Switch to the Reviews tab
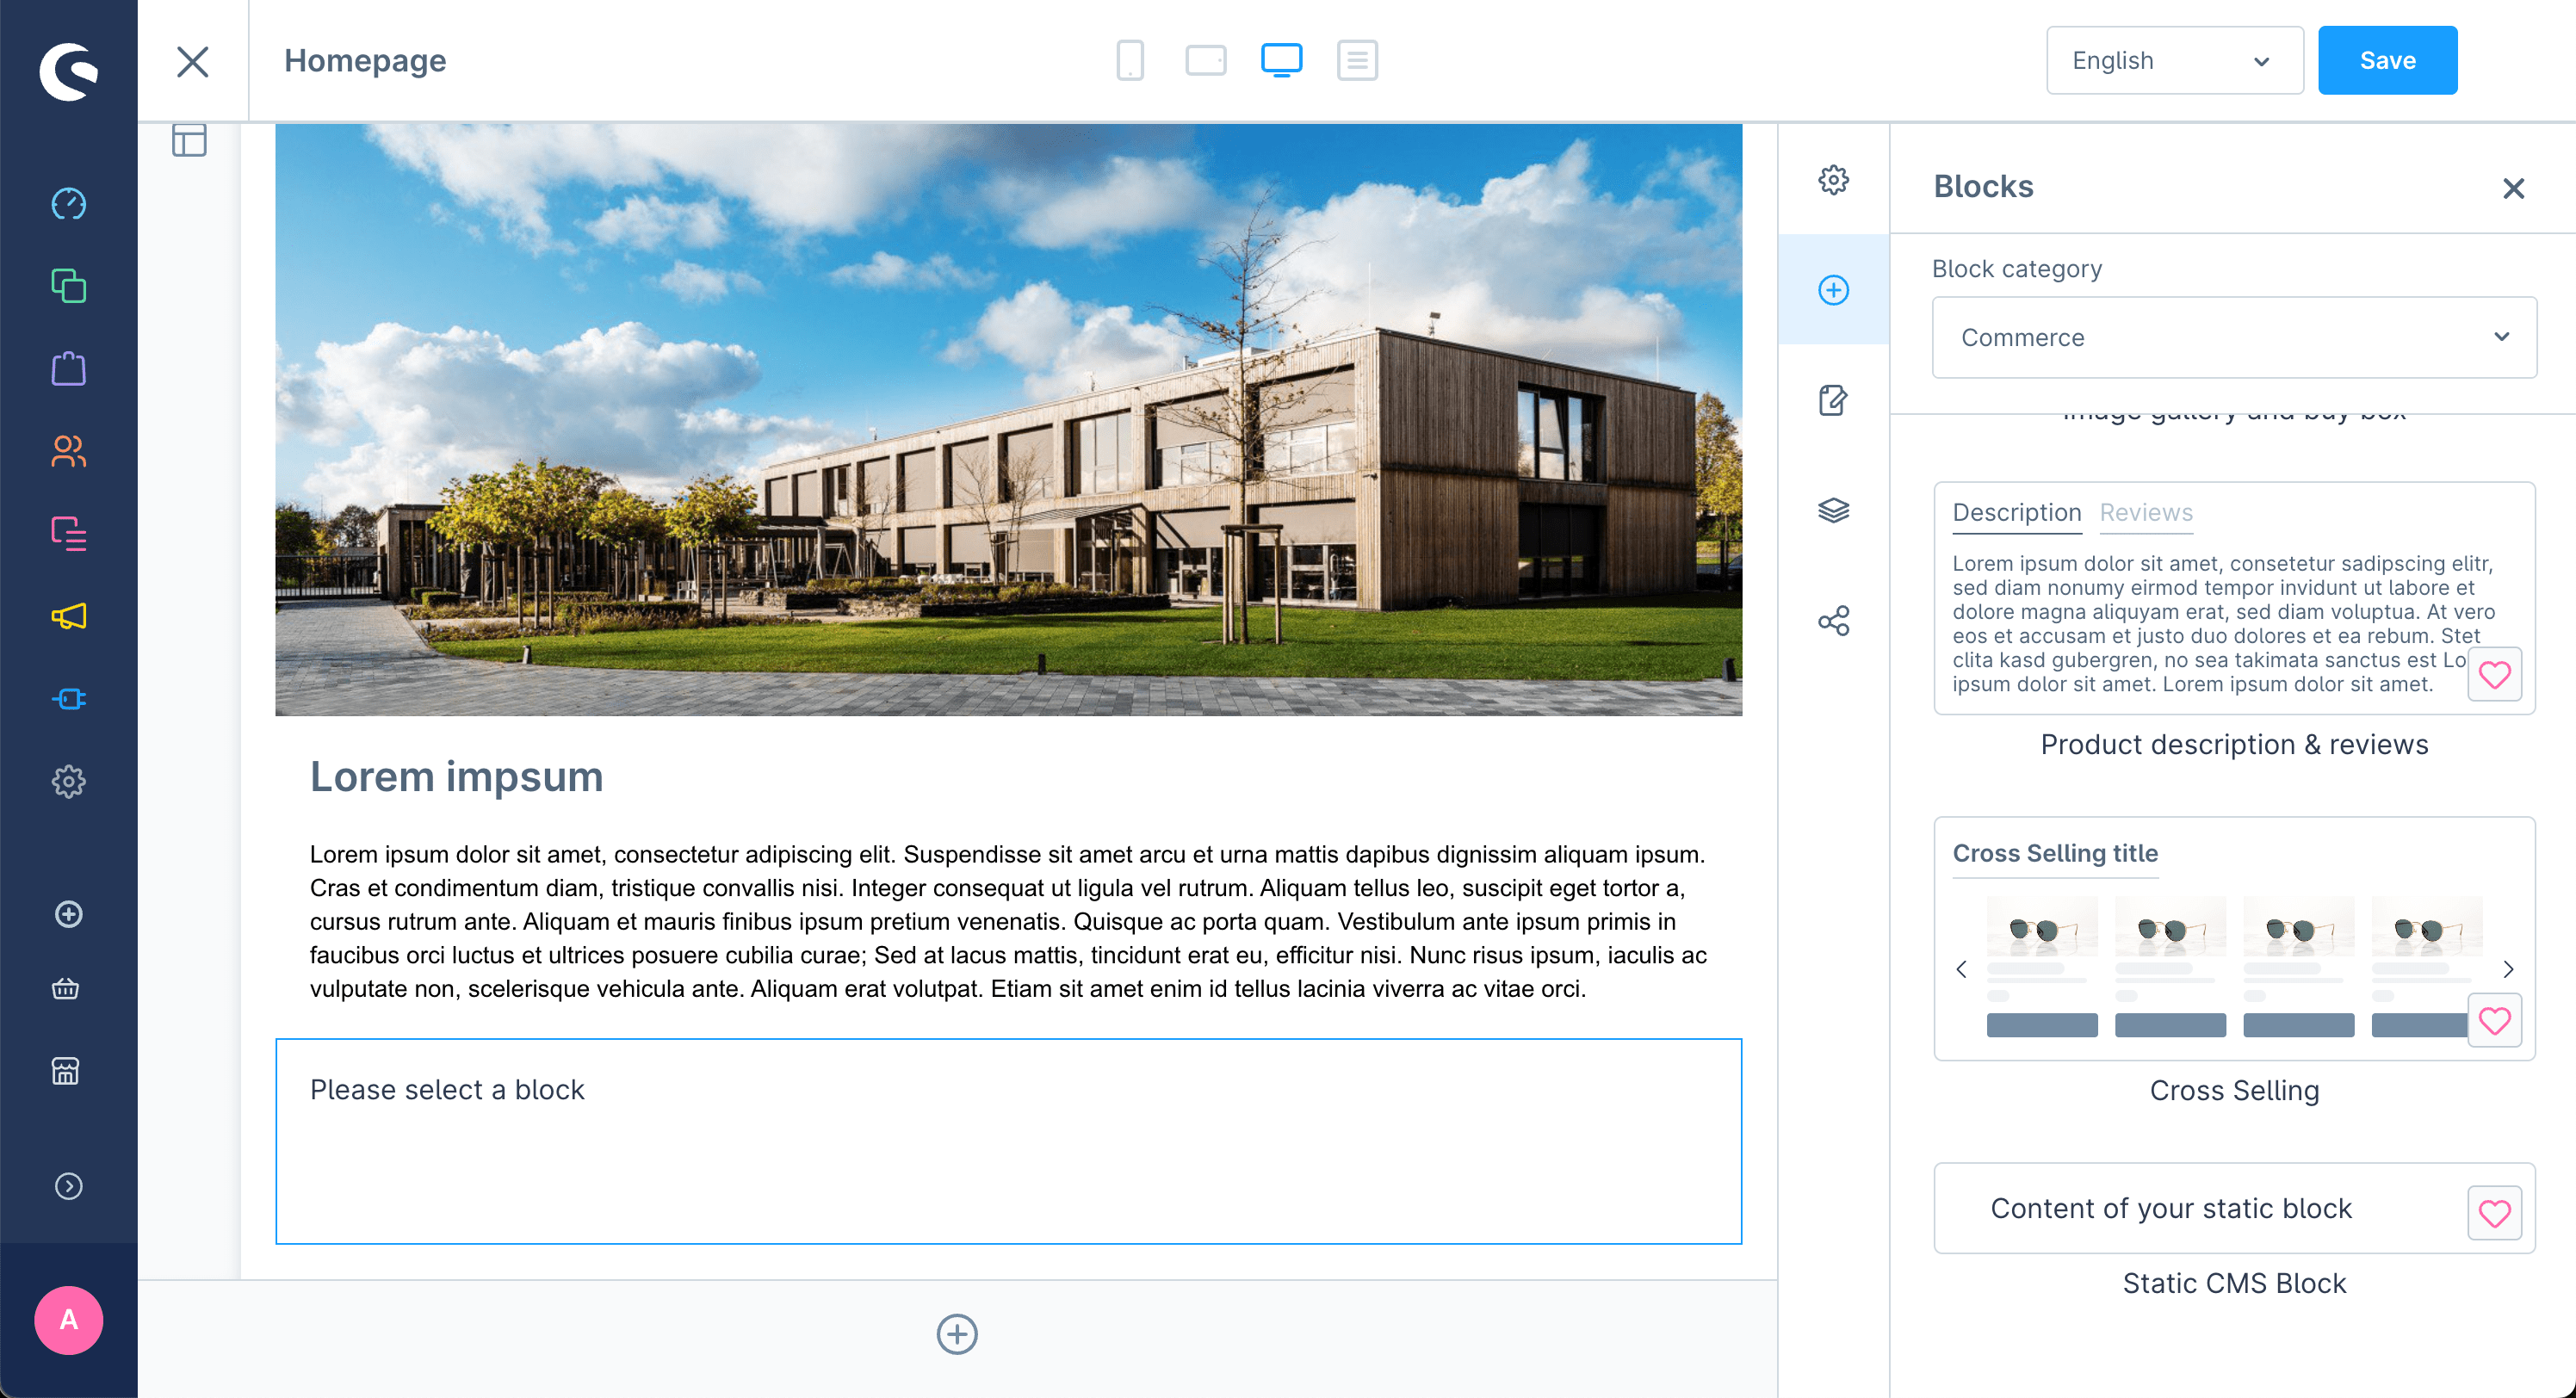The width and height of the screenshot is (2576, 1398). click(2147, 511)
